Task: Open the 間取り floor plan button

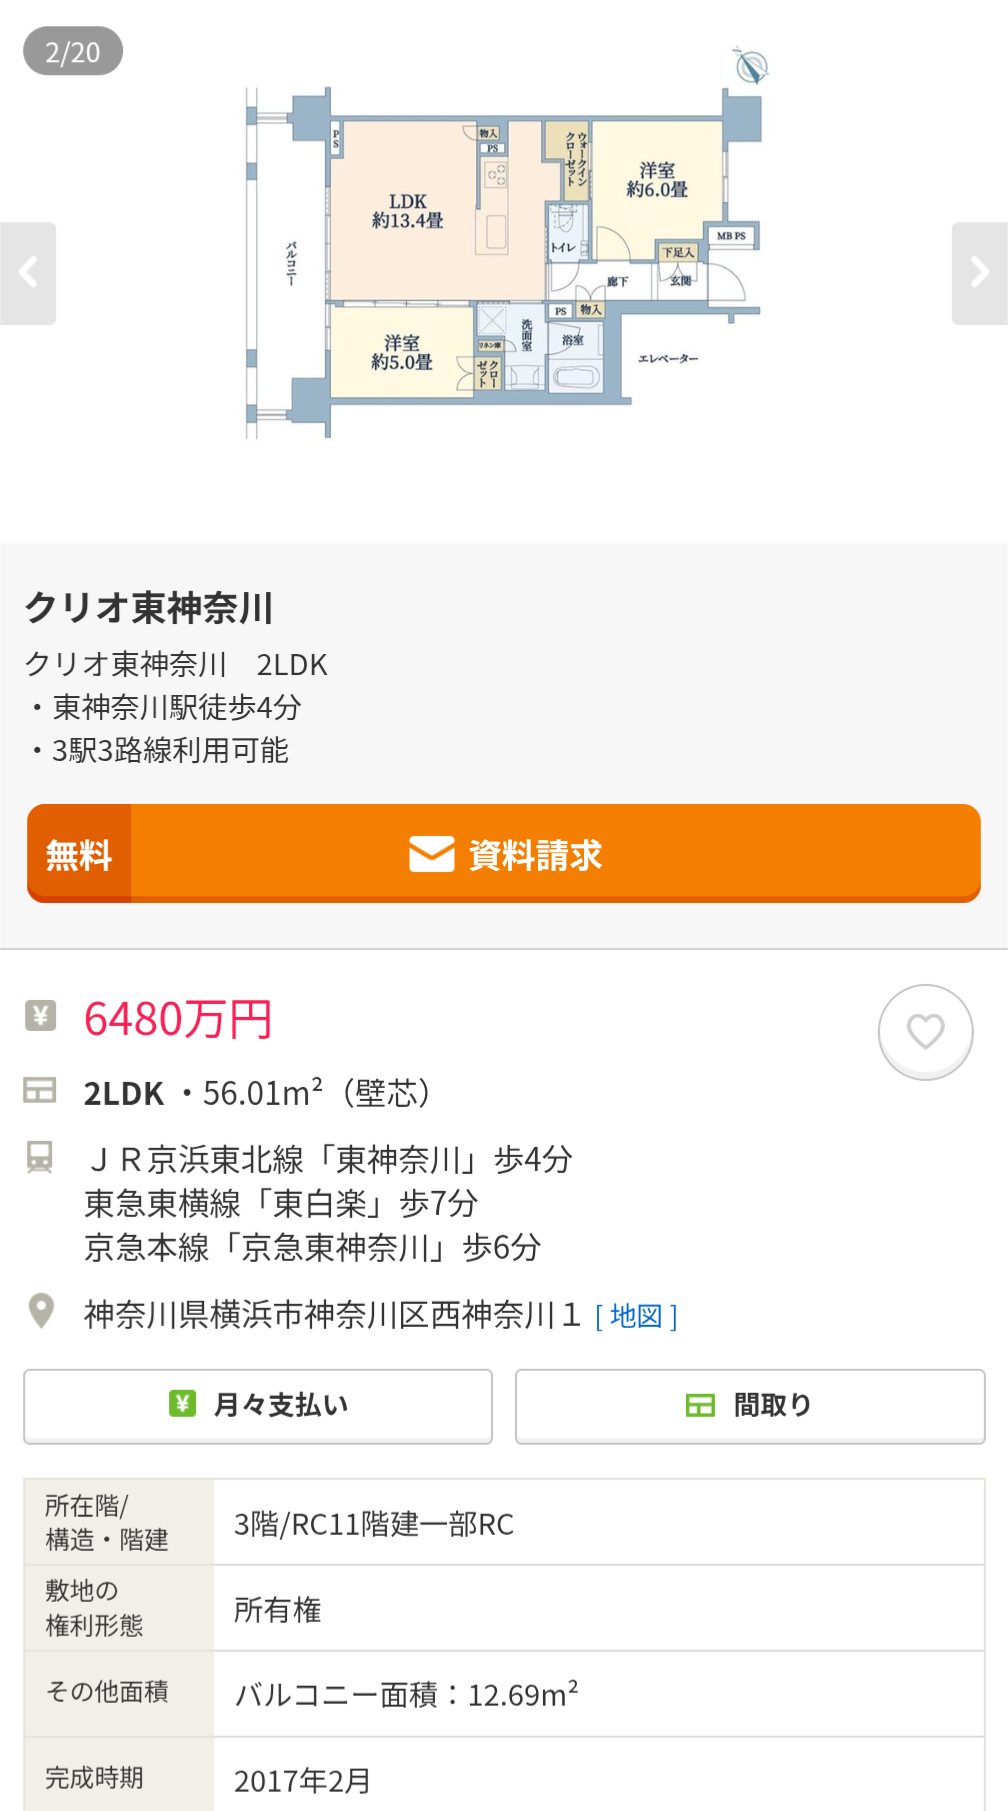Action: click(750, 1405)
